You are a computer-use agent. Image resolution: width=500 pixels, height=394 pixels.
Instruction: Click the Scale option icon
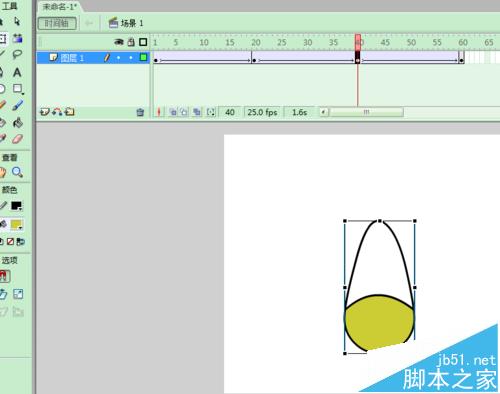(18, 294)
